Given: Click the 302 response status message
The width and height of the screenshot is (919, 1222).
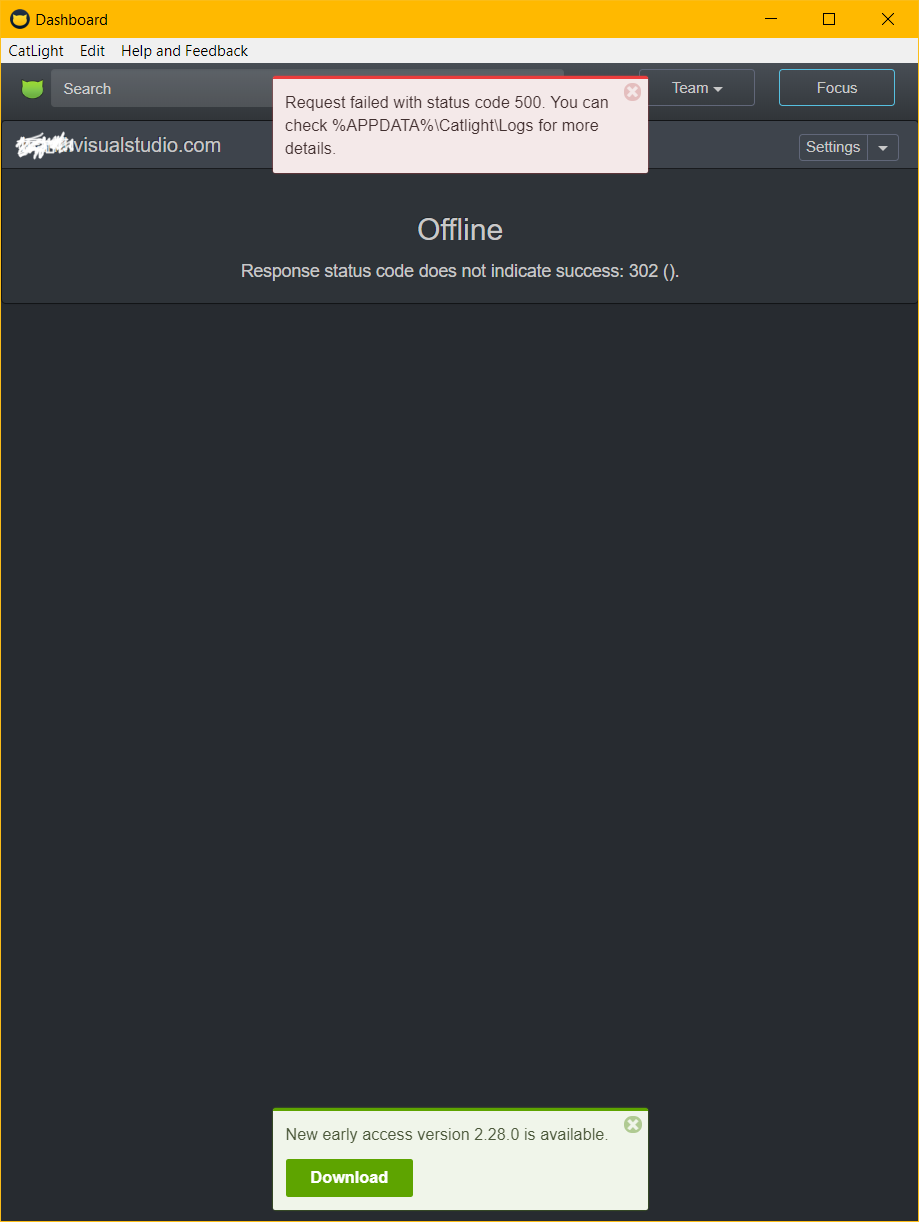Looking at the screenshot, I should pos(460,271).
